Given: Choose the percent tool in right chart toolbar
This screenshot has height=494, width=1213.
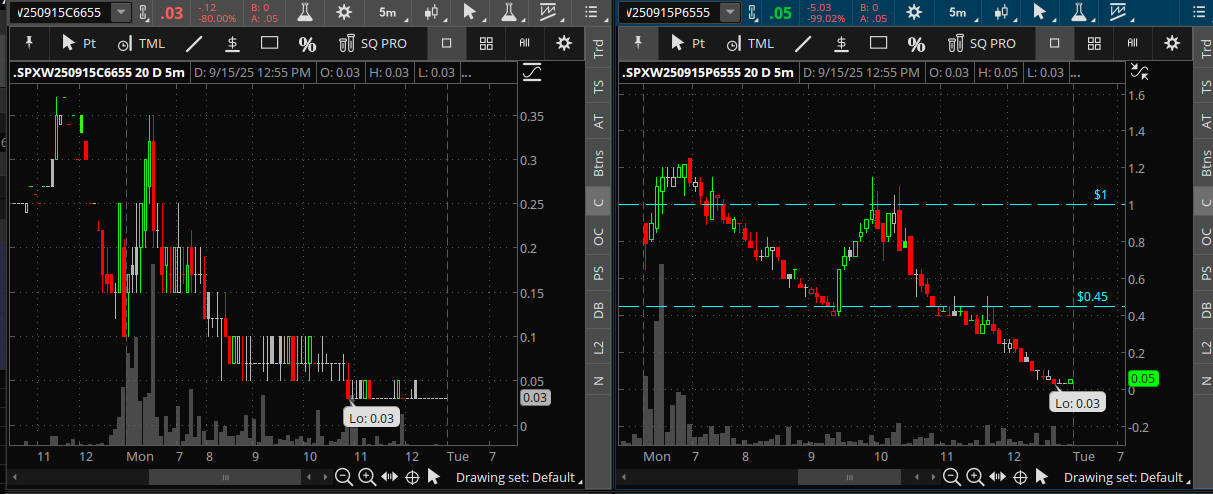Looking at the screenshot, I should pos(916,43).
